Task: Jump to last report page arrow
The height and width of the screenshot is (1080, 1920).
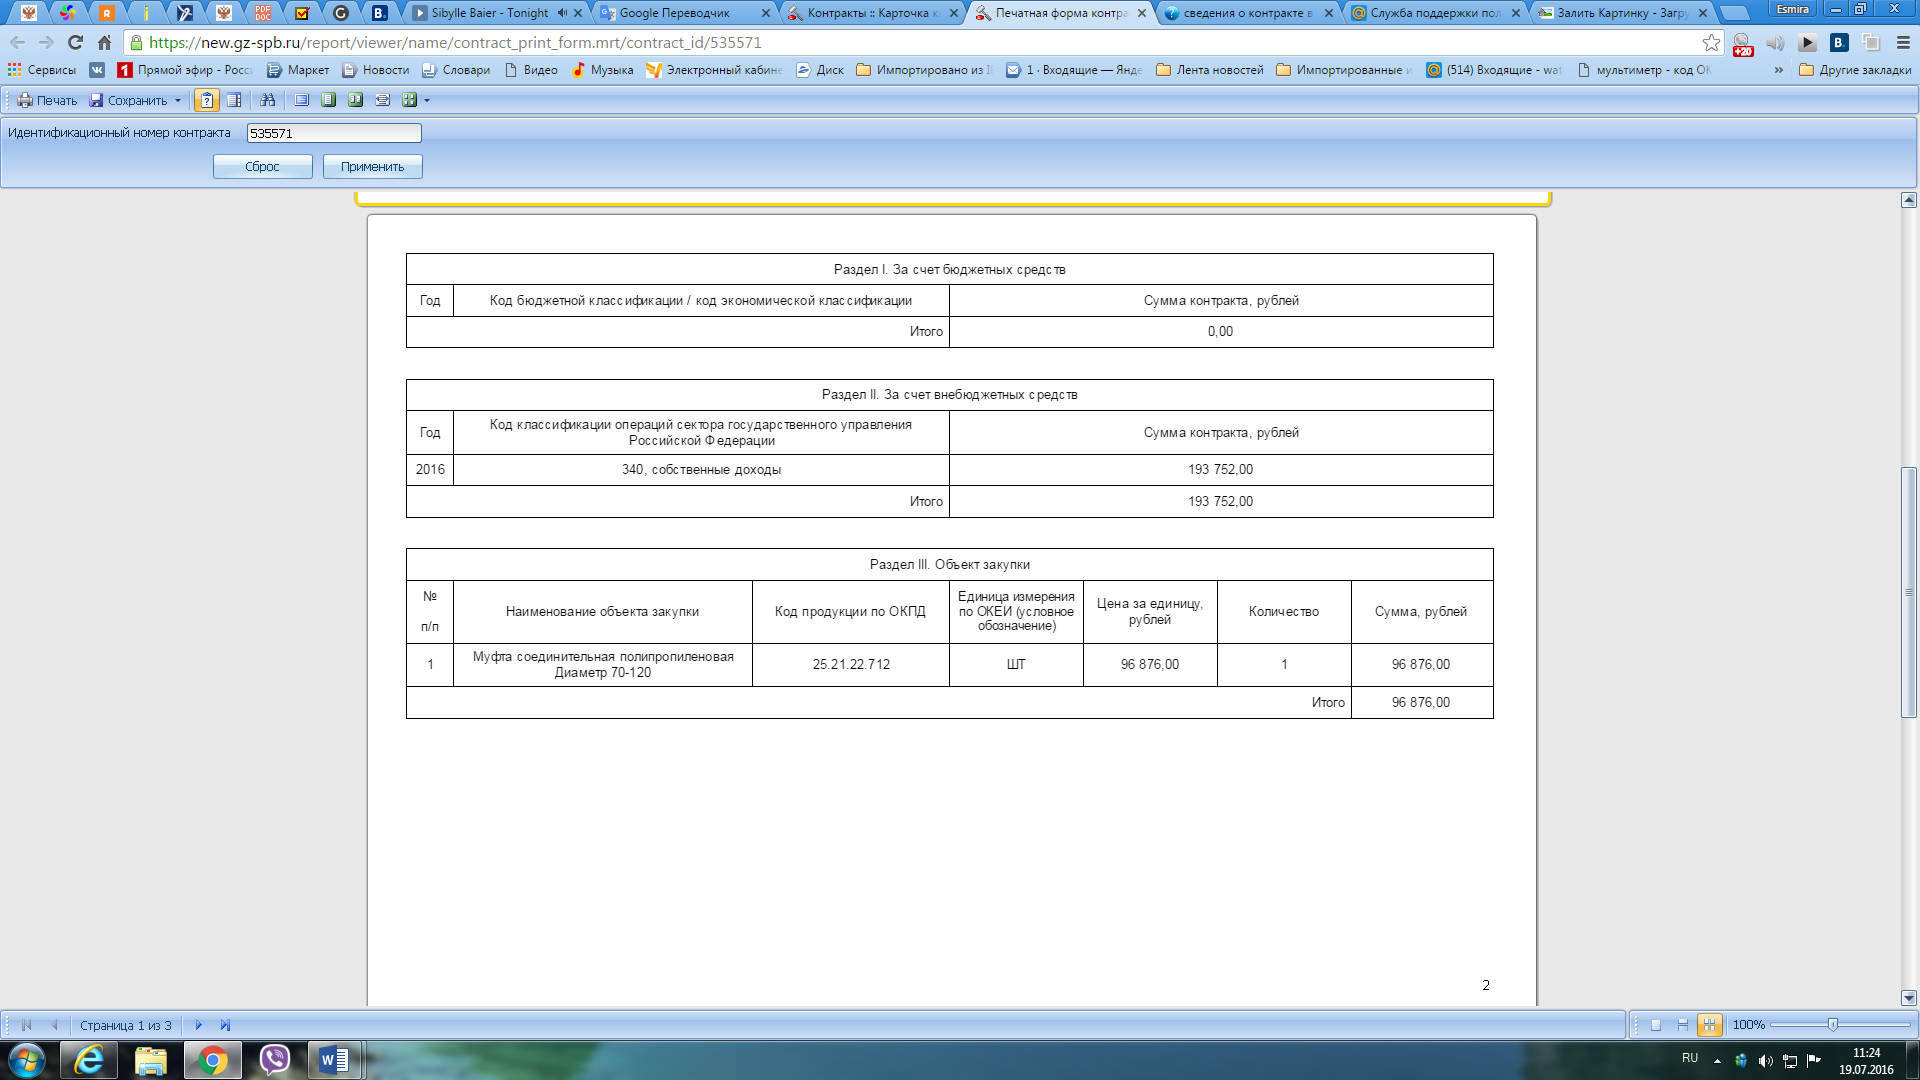Action: coord(225,1025)
